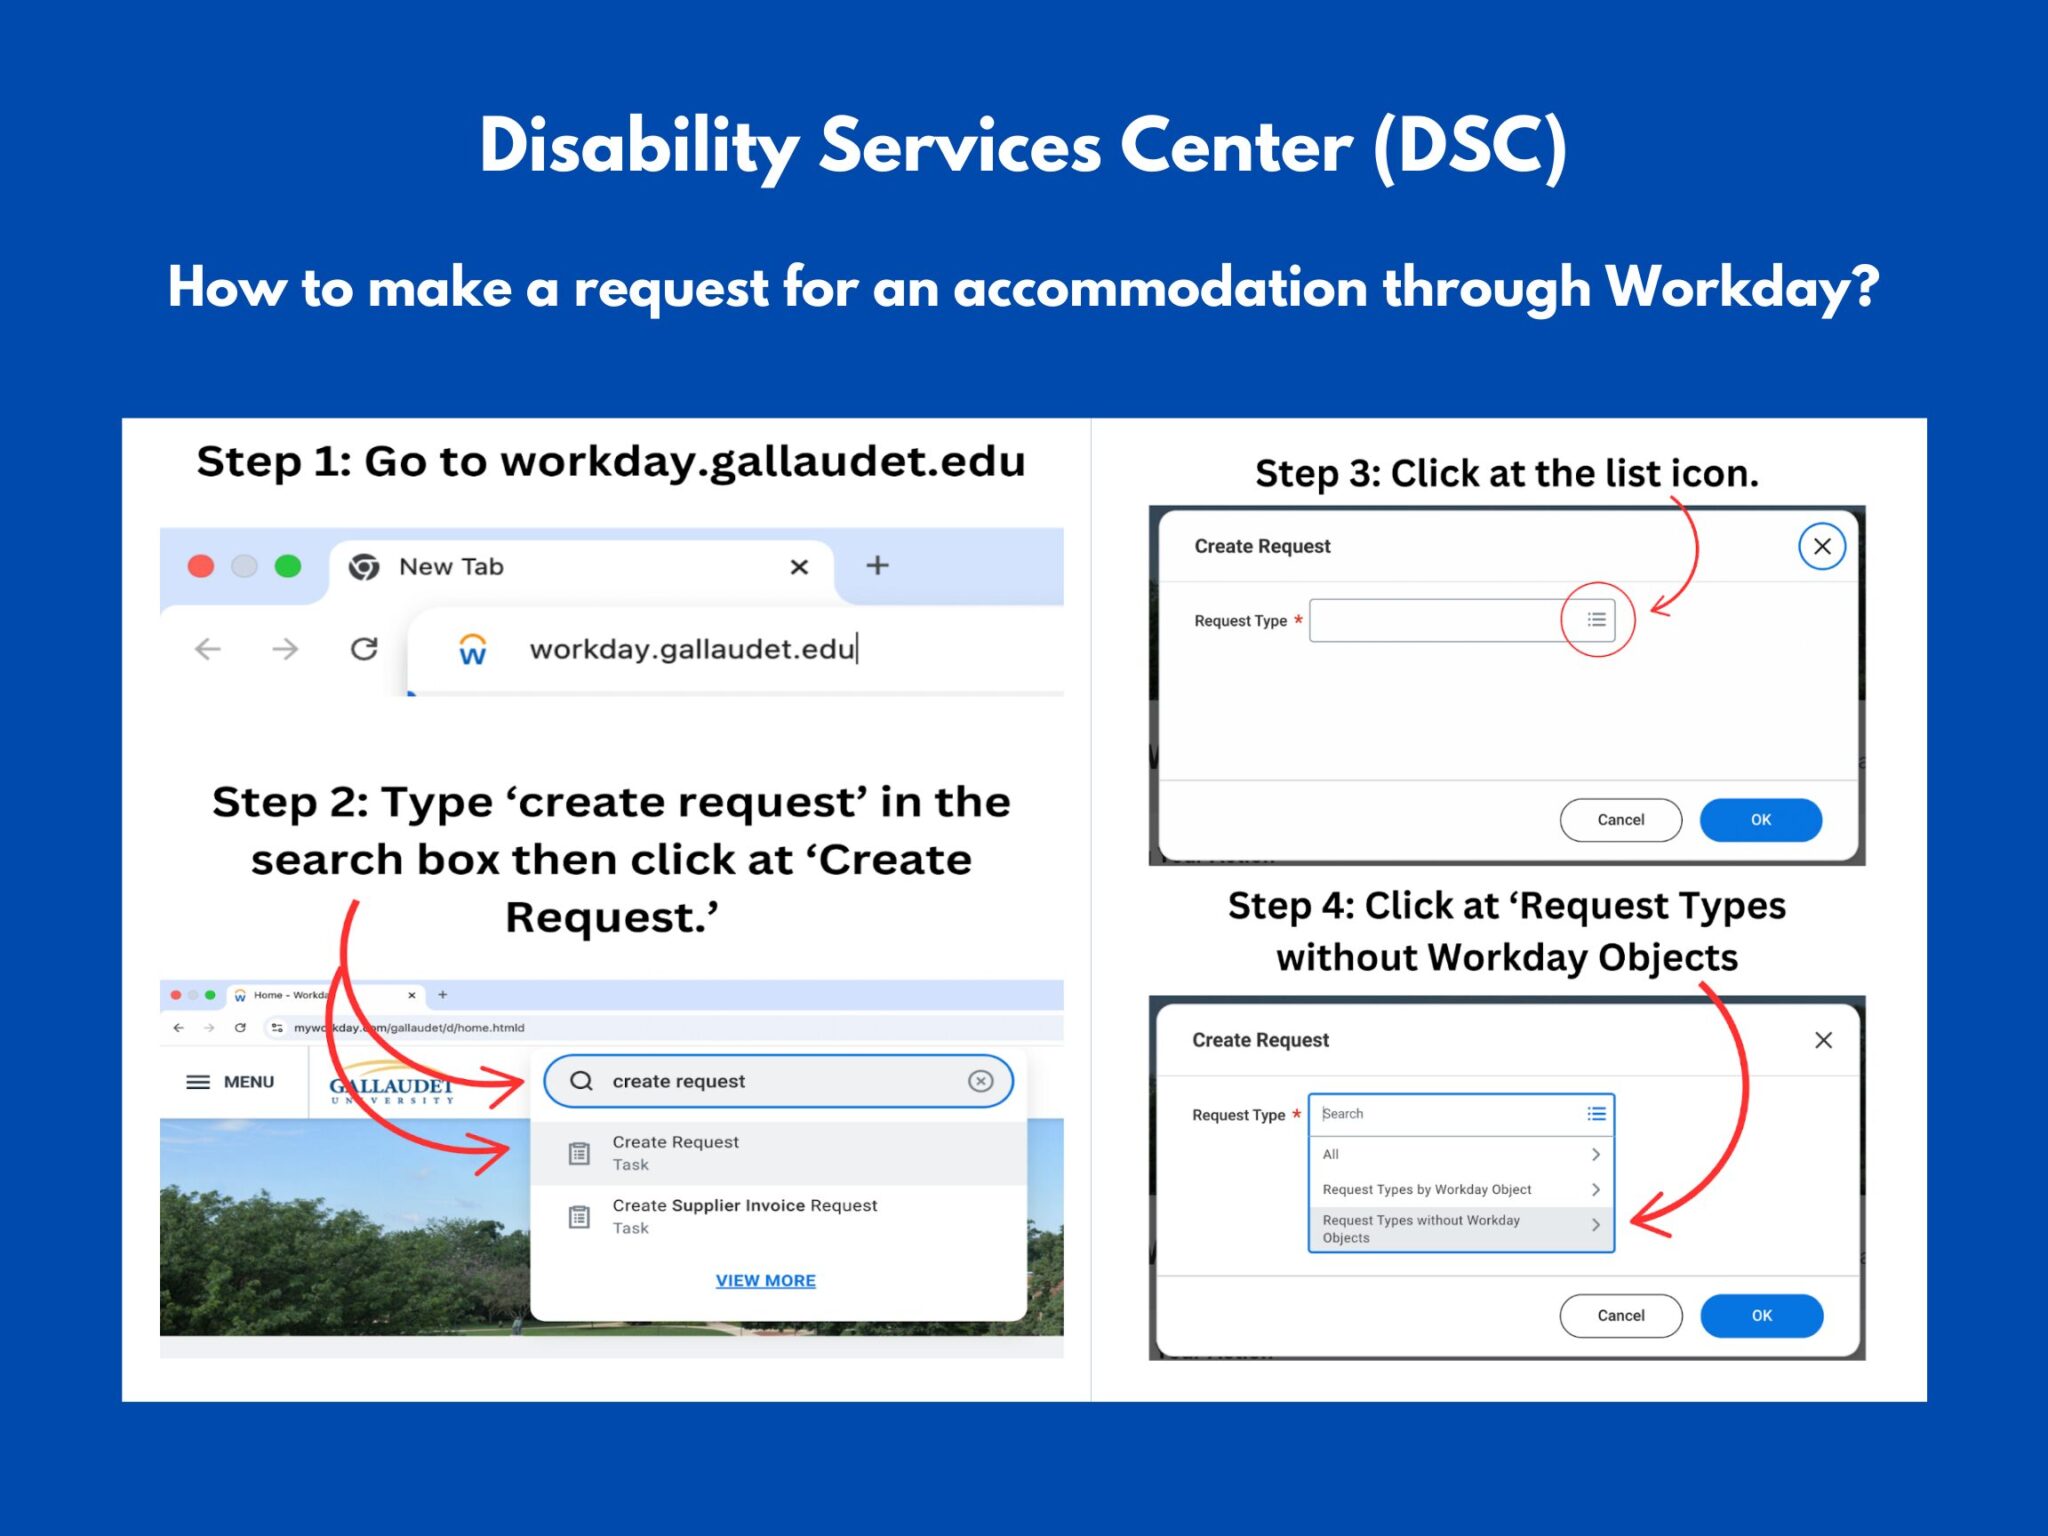The width and height of the screenshot is (2048, 1536).
Task: Click the 'create request' search box
Action: [x=778, y=1081]
